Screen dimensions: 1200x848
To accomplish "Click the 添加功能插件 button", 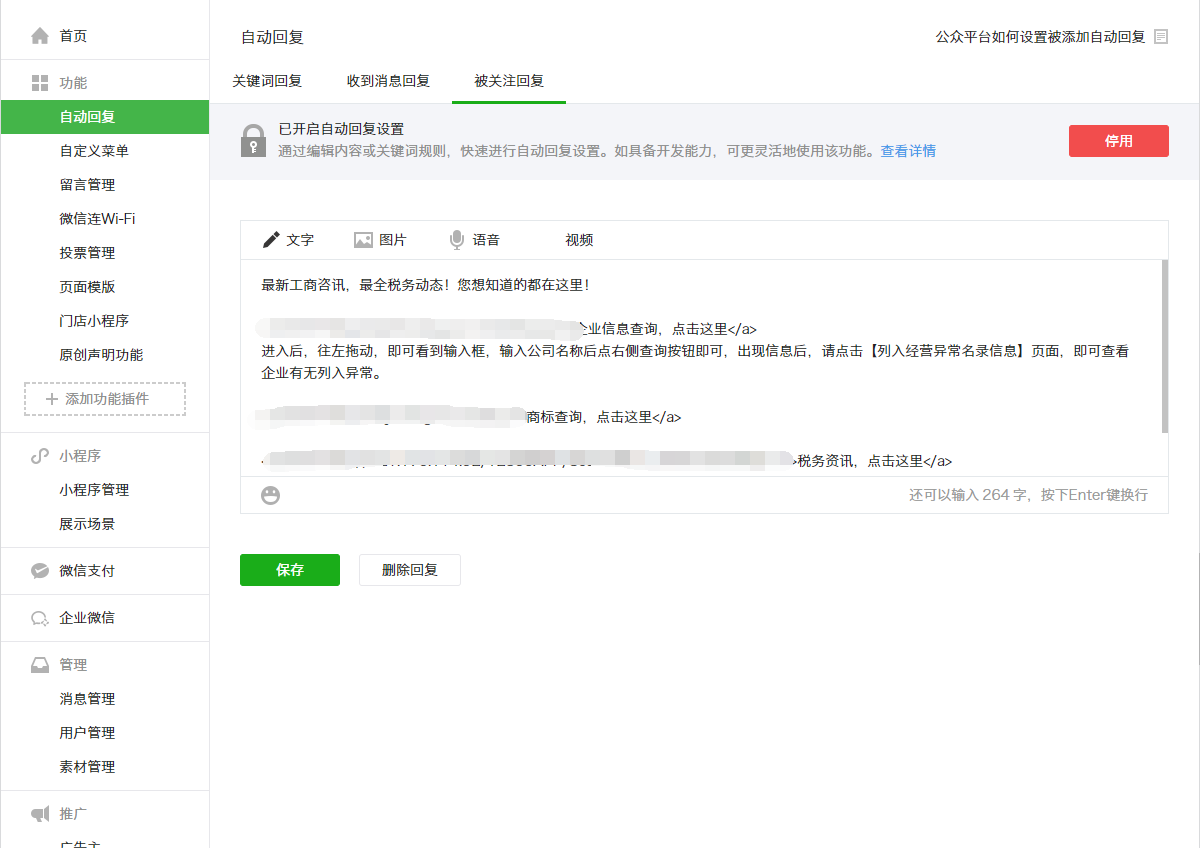I will (105, 399).
